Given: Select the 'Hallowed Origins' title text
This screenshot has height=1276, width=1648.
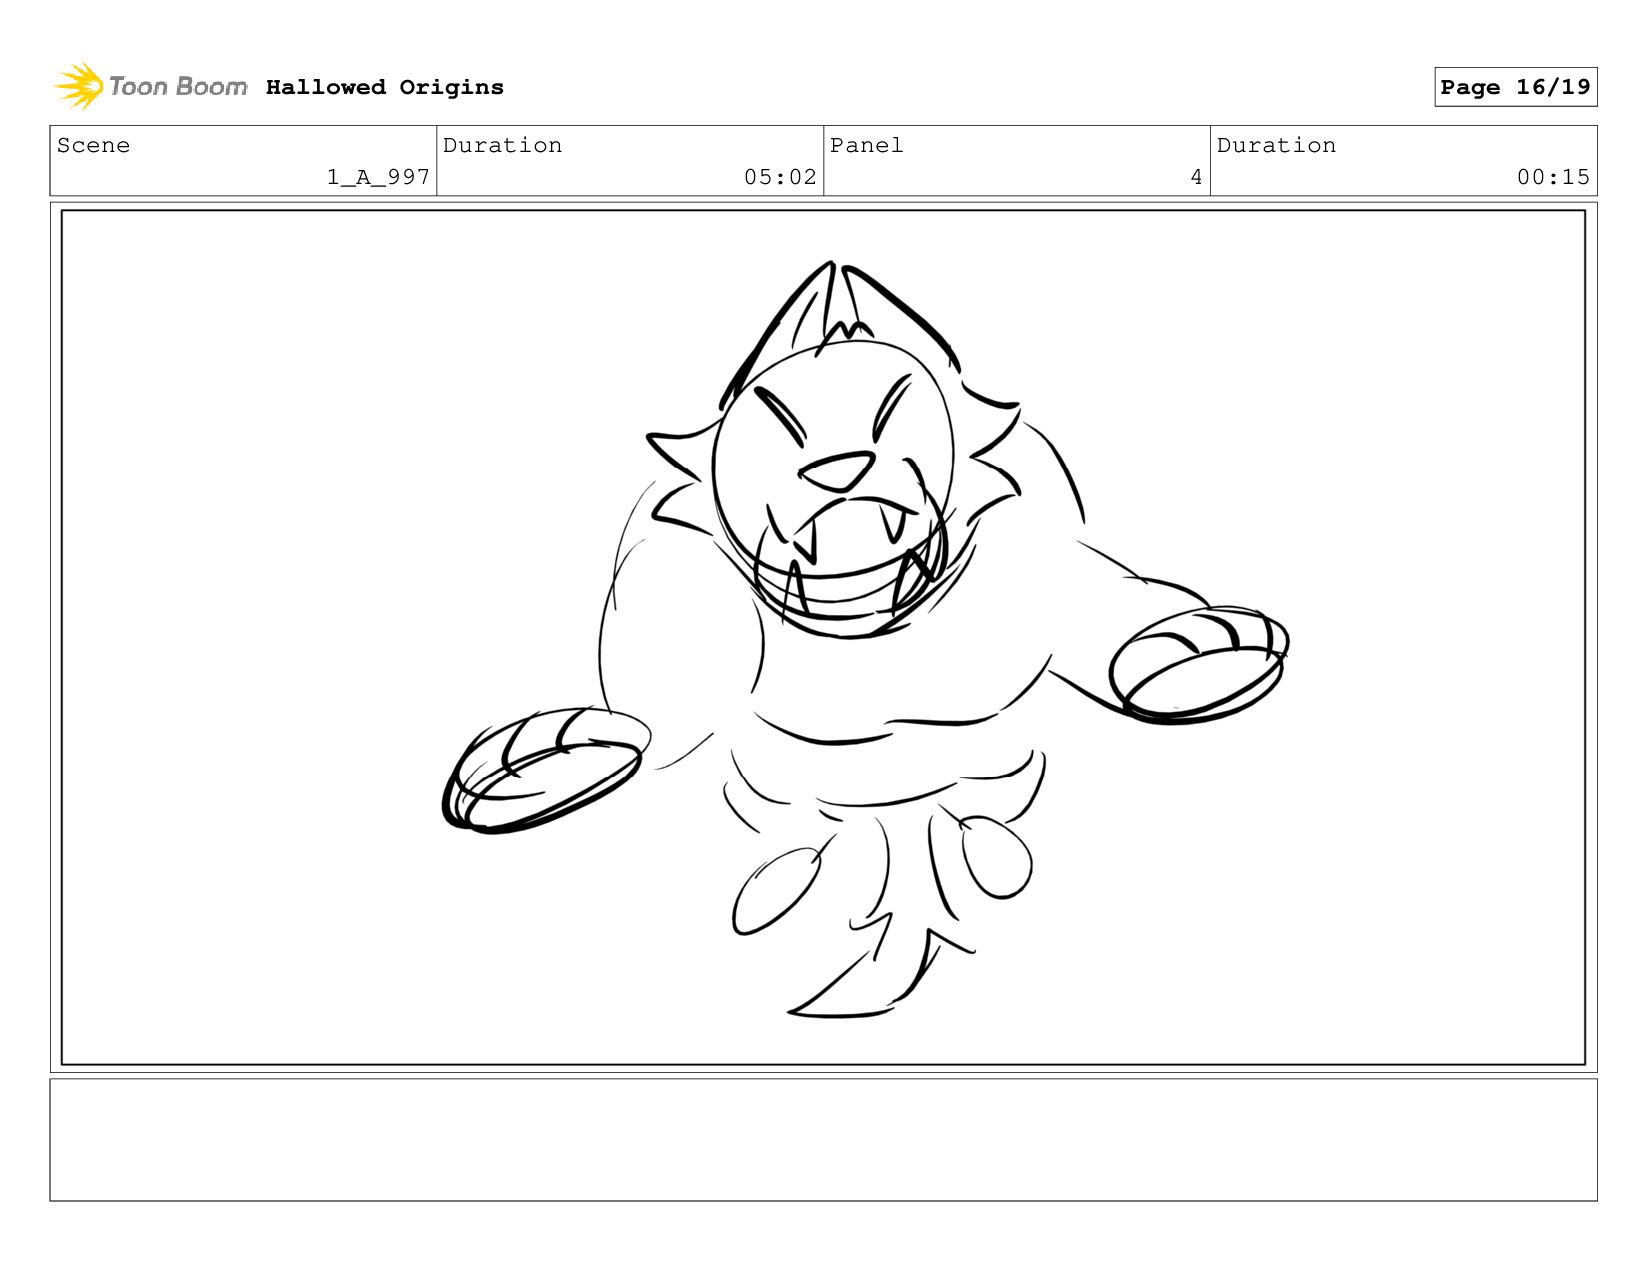Looking at the screenshot, I should (385, 87).
